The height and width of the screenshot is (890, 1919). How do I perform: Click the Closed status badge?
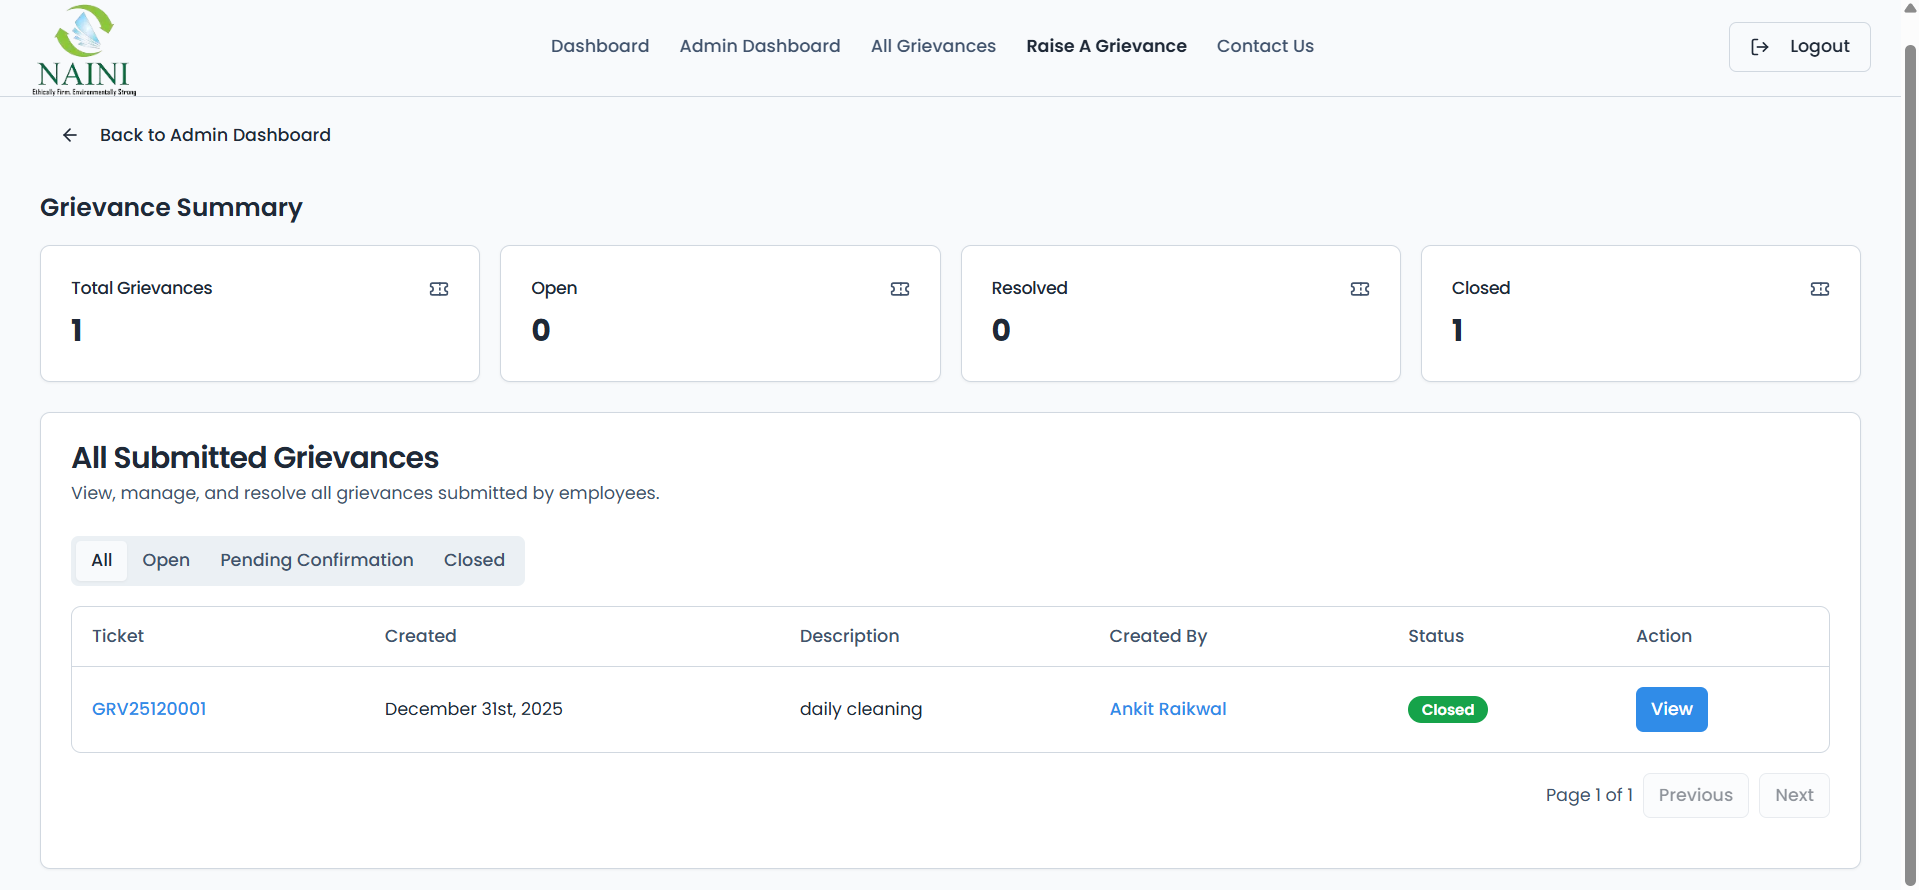(x=1447, y=710)
